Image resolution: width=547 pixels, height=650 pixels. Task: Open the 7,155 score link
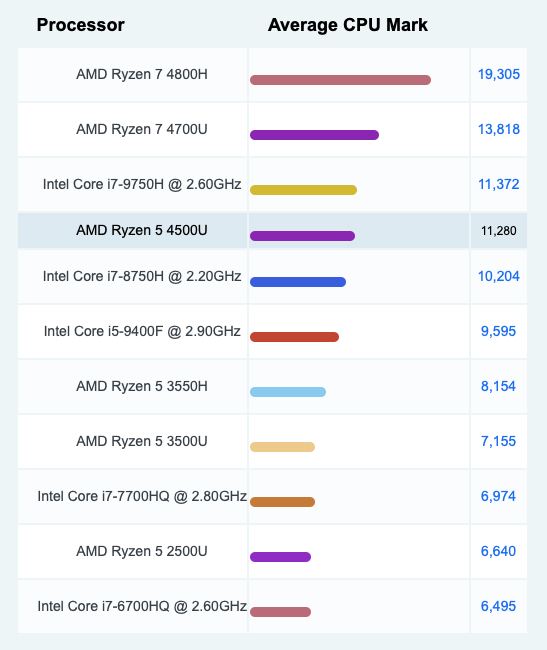[x=498, y=441]
